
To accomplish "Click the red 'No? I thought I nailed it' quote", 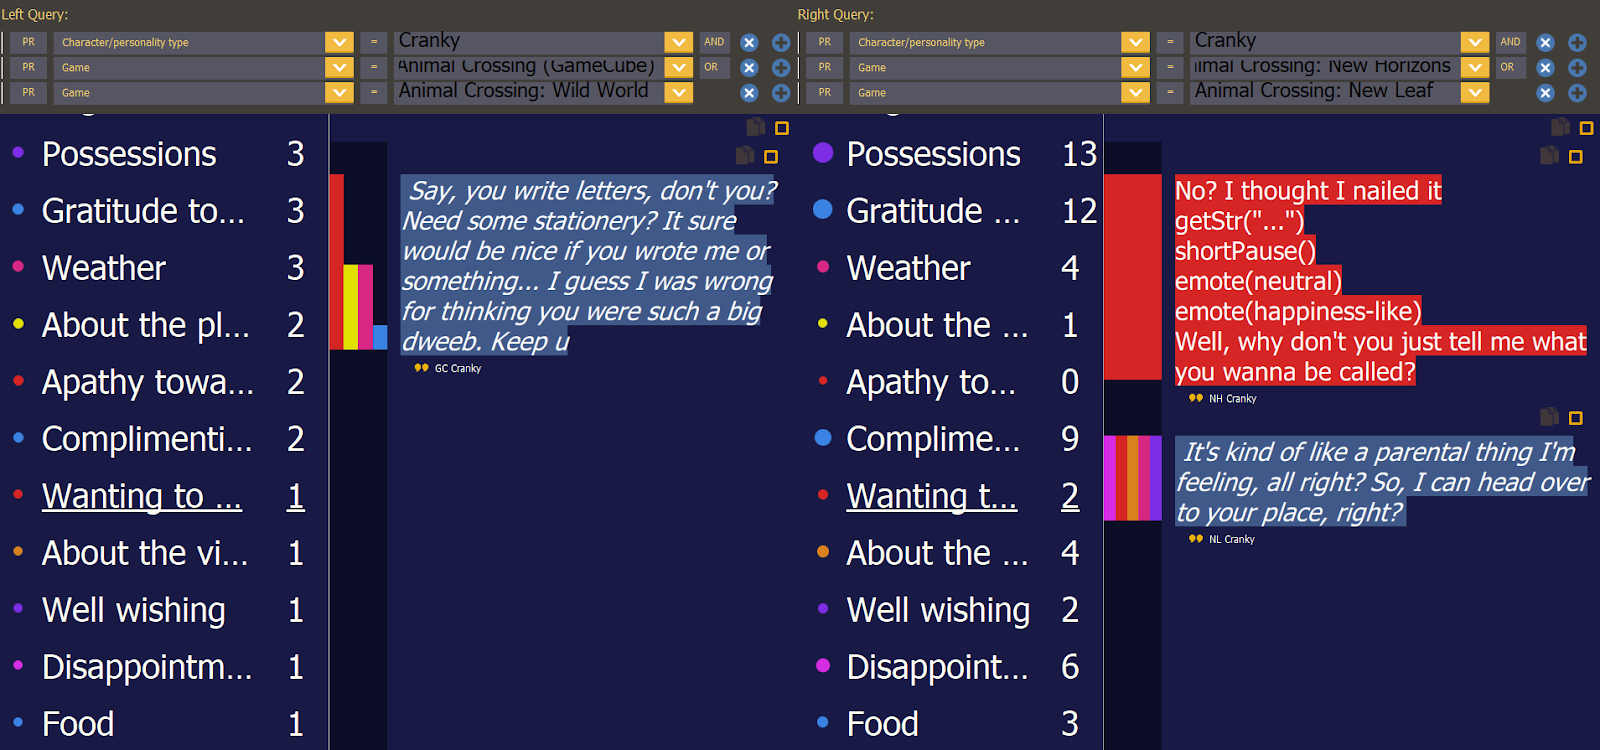I will pos(1380,281).
